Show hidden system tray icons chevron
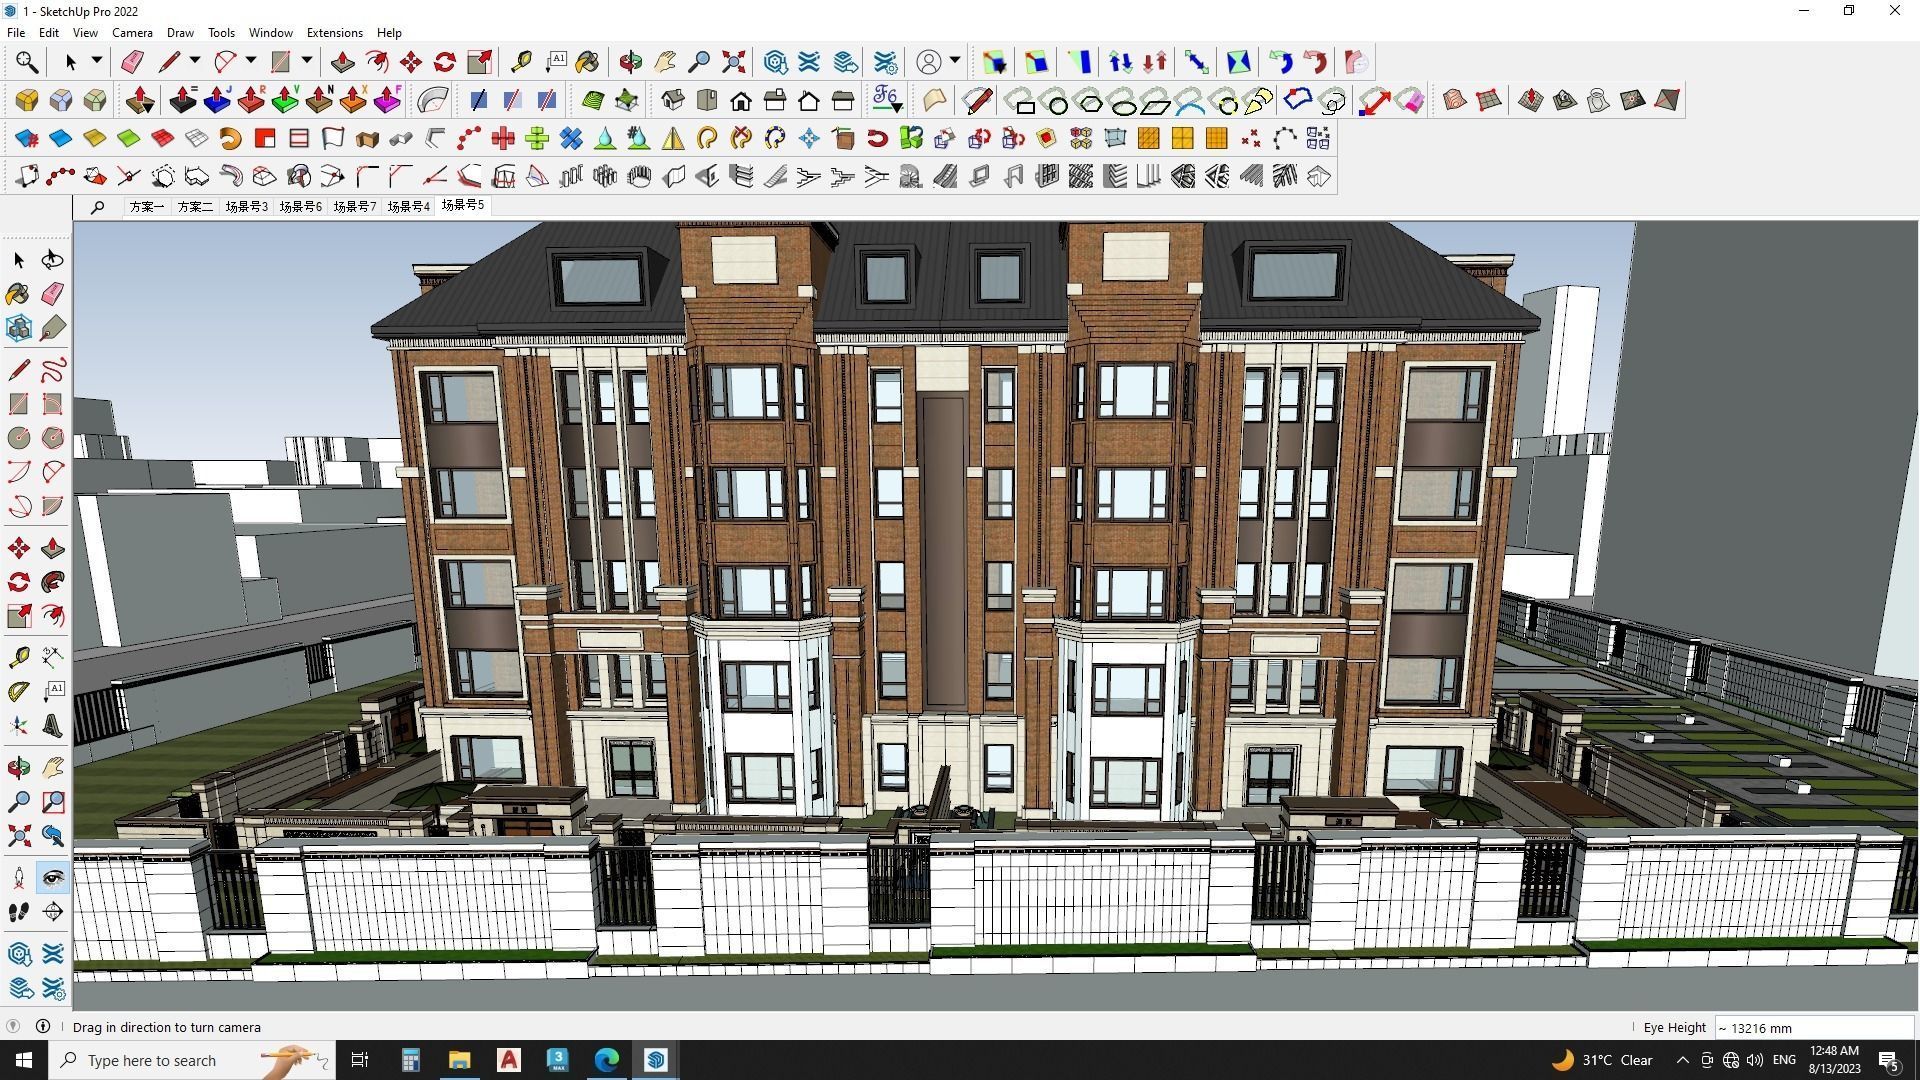The height and width of the screenshot is (1080, 1920). click(1682, 1060)
